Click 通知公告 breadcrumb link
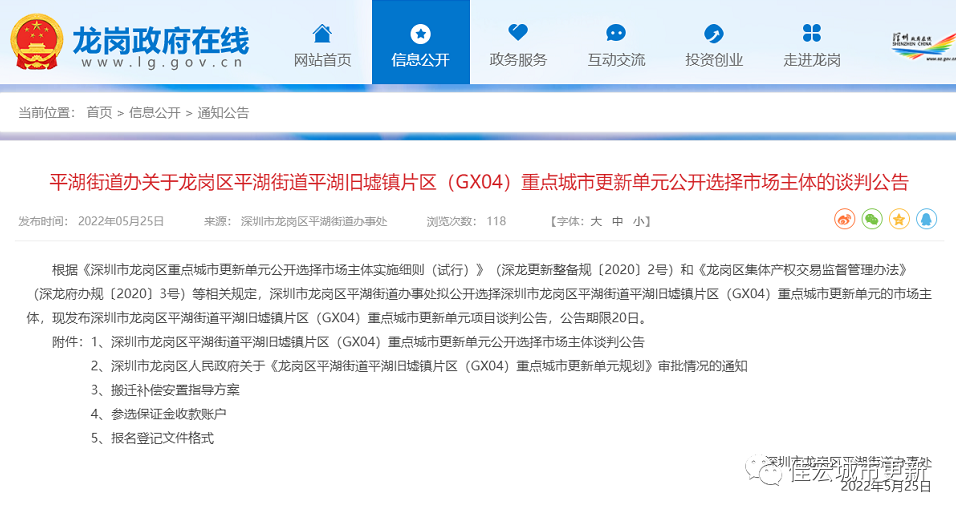956x510 pixels. [x=223, y=113]
